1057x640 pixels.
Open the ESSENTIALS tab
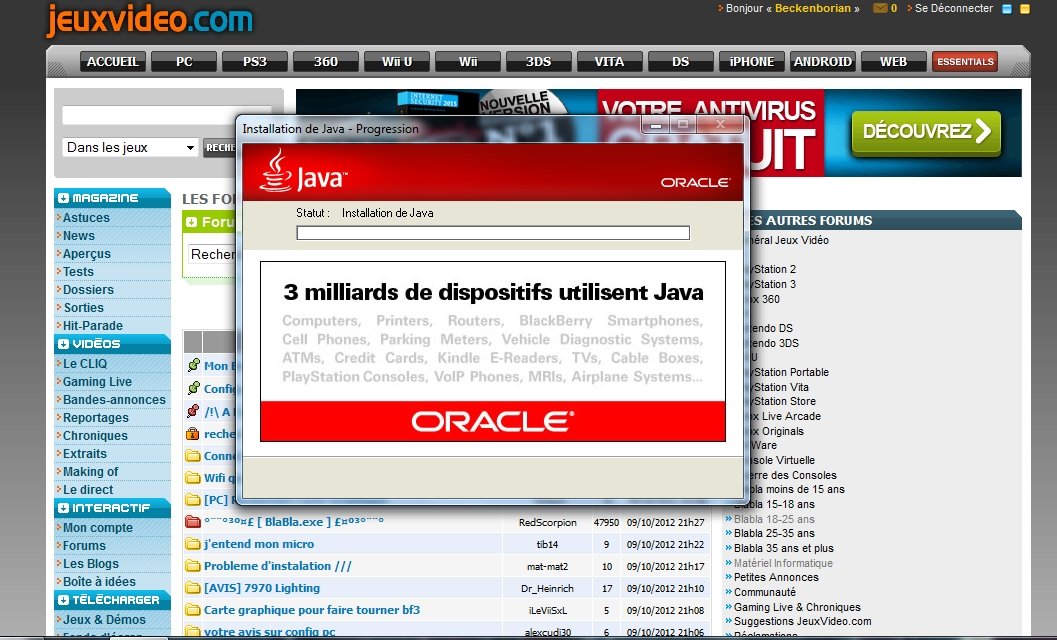point(965,62)
